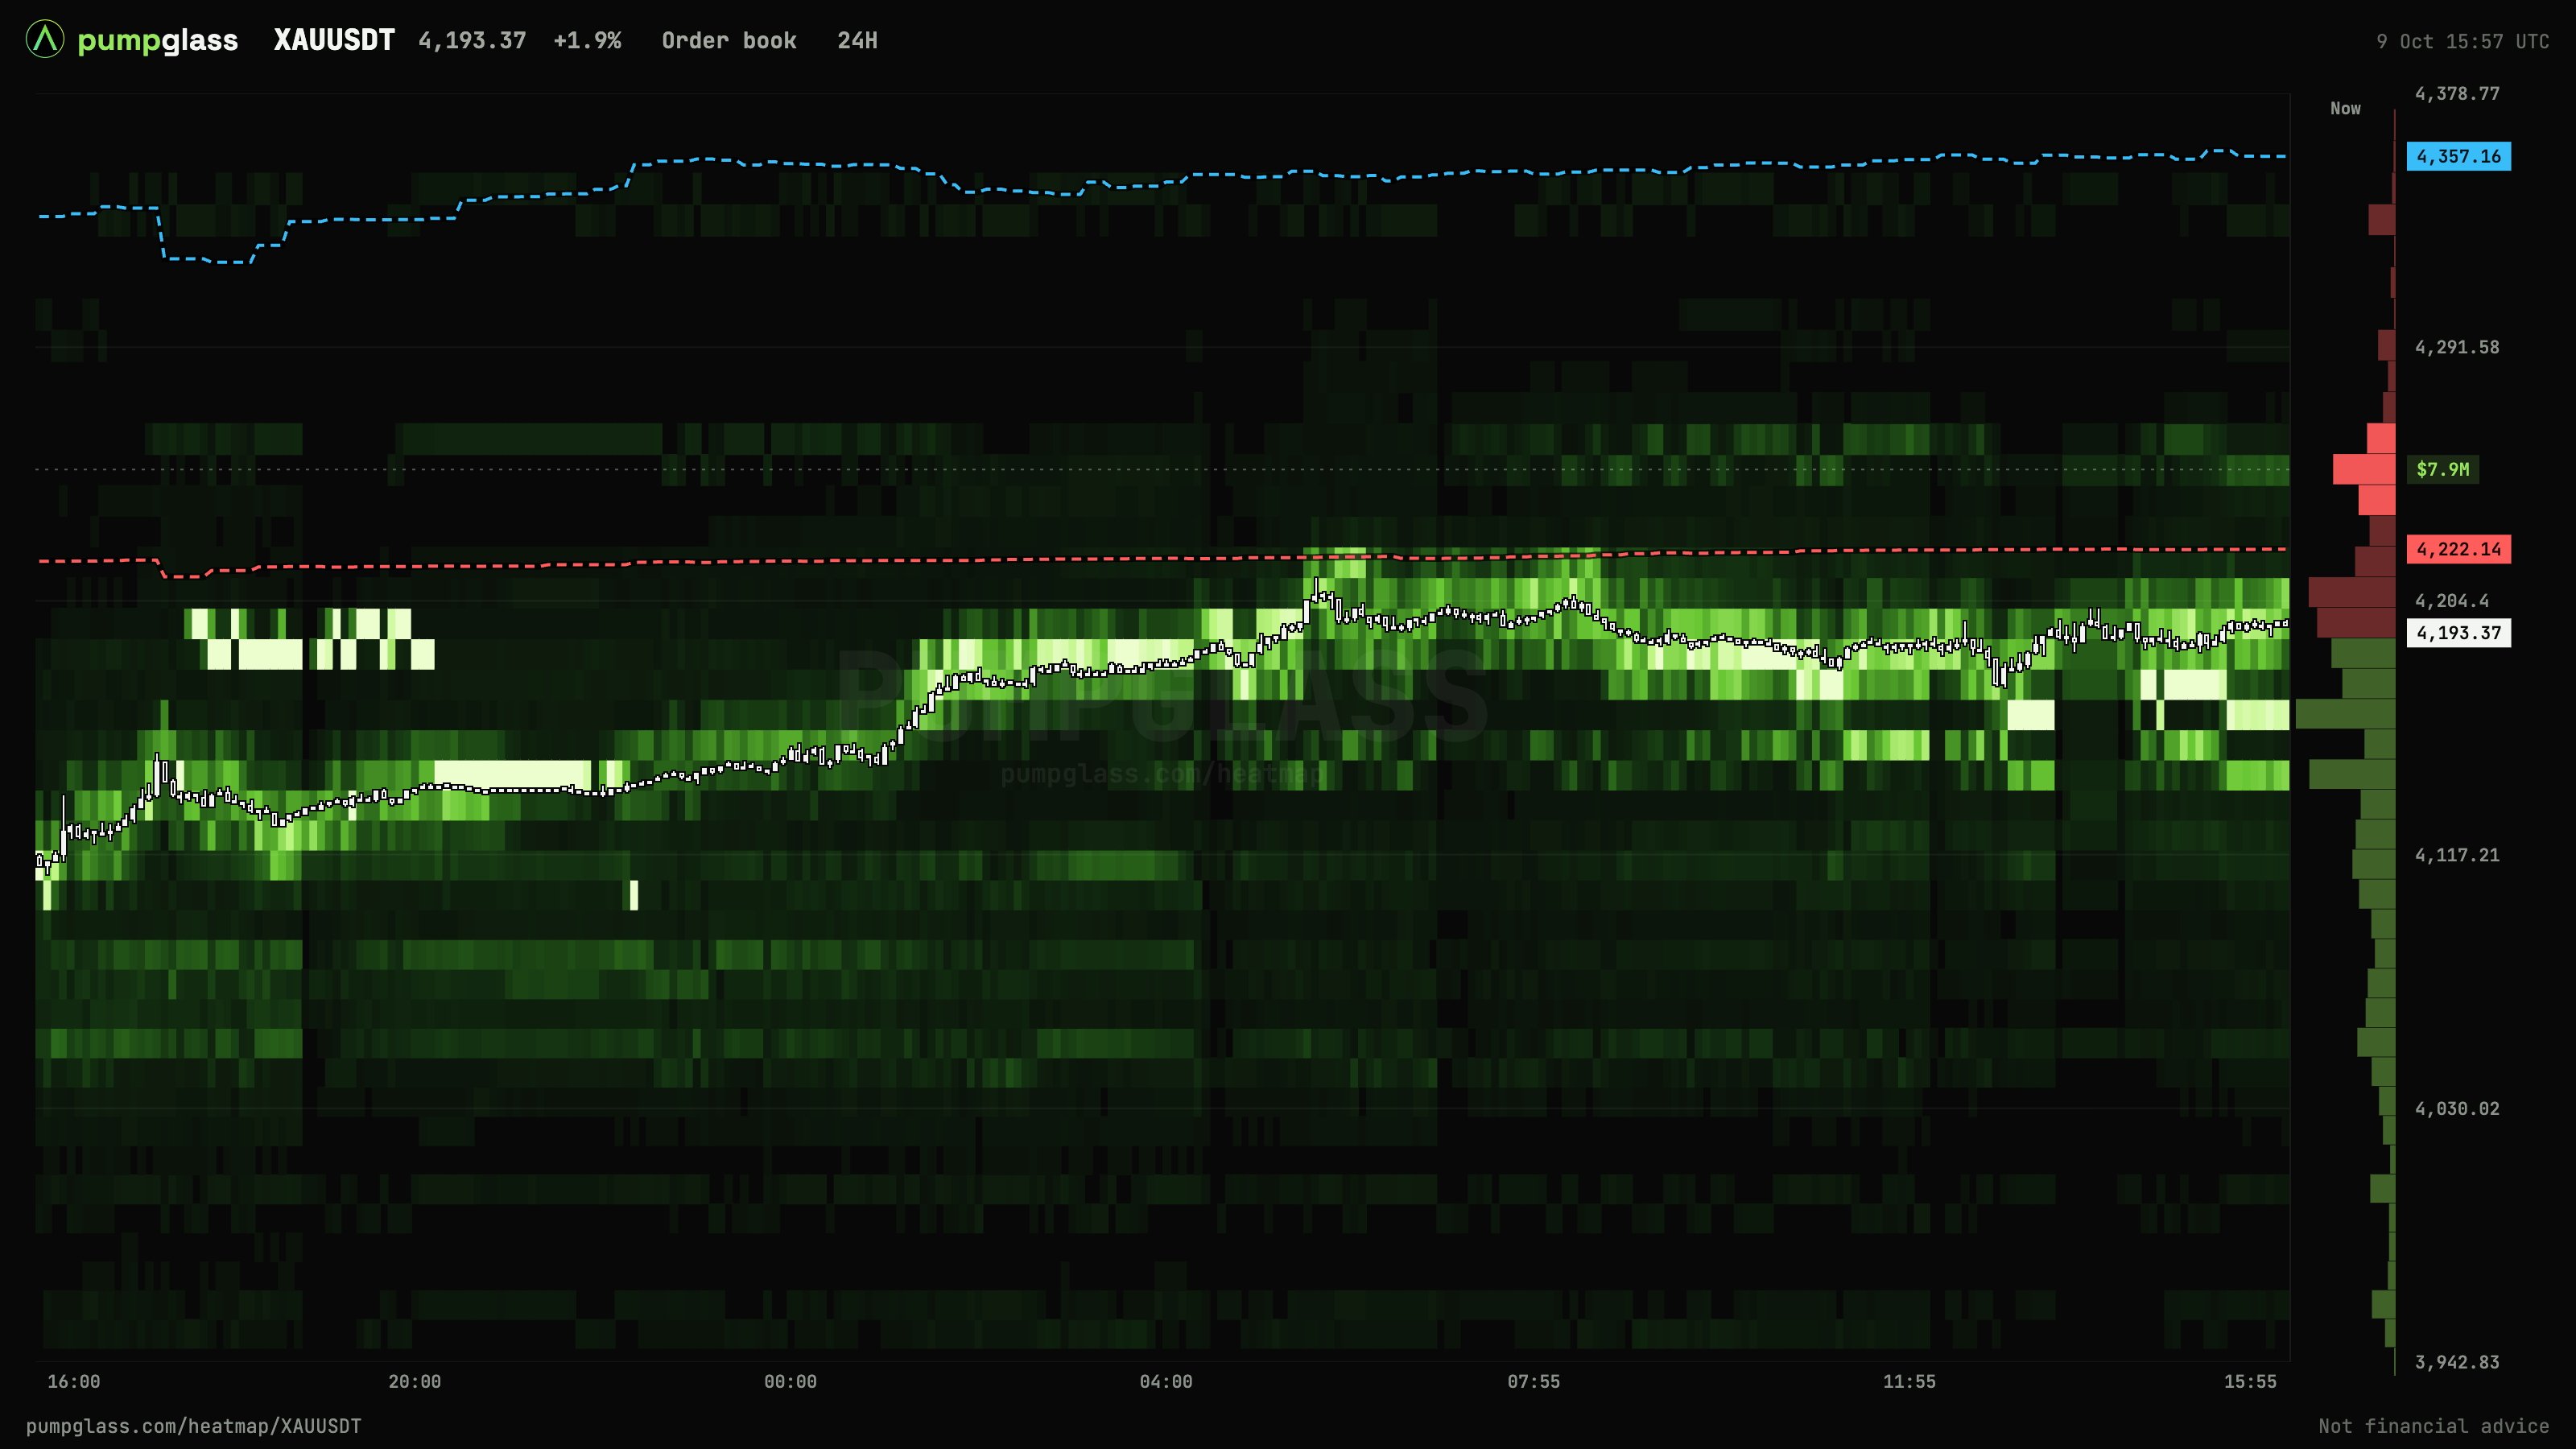This screenshot has height=1449, width=2576.
Task: Click the green $7.9M volume tag
Action: [x=2442, y=469]
